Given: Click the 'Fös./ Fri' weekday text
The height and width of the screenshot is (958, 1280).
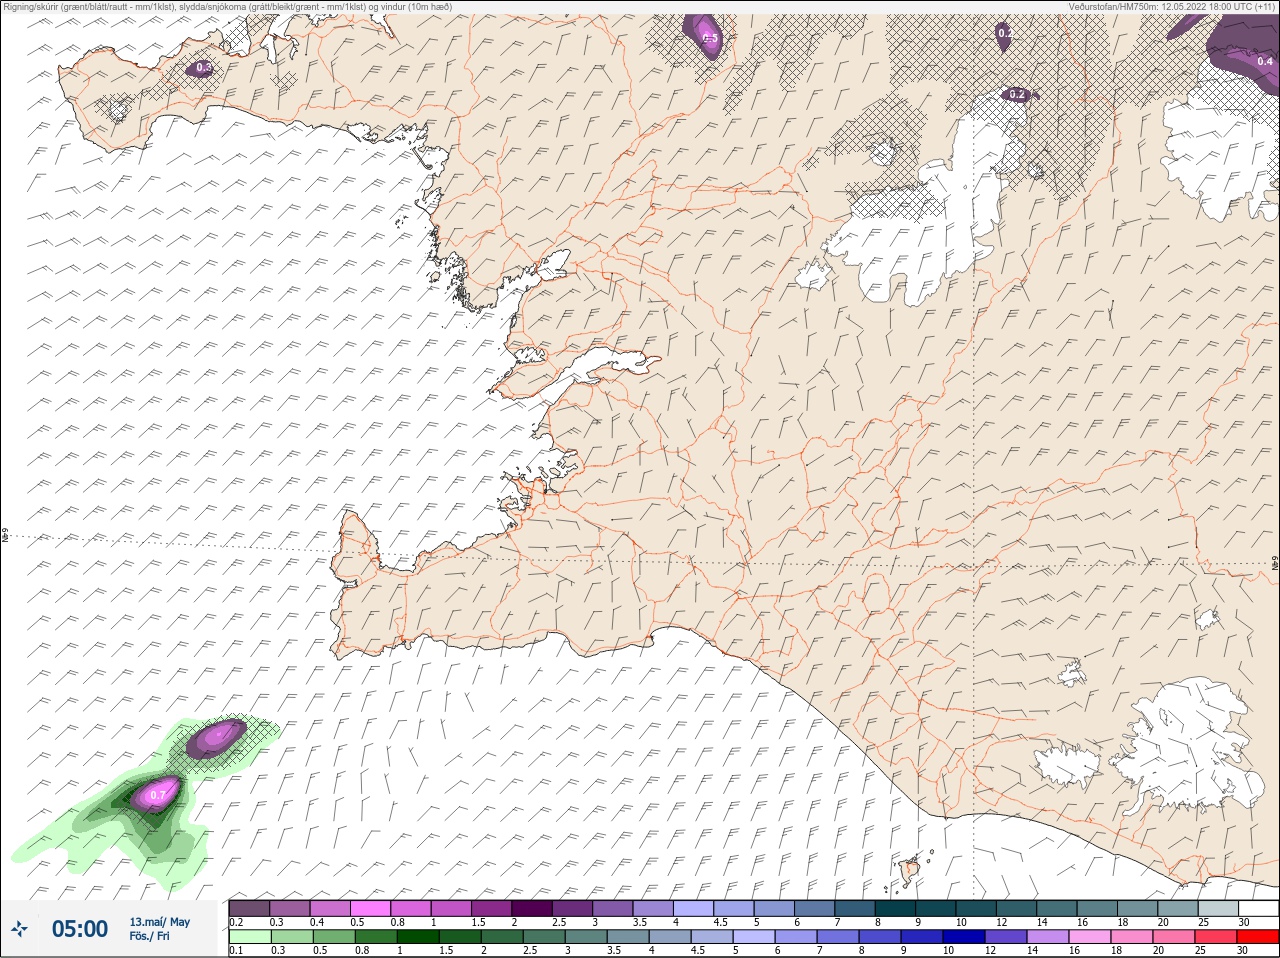Looking at the screenshot, I should [x=149, y=936].
